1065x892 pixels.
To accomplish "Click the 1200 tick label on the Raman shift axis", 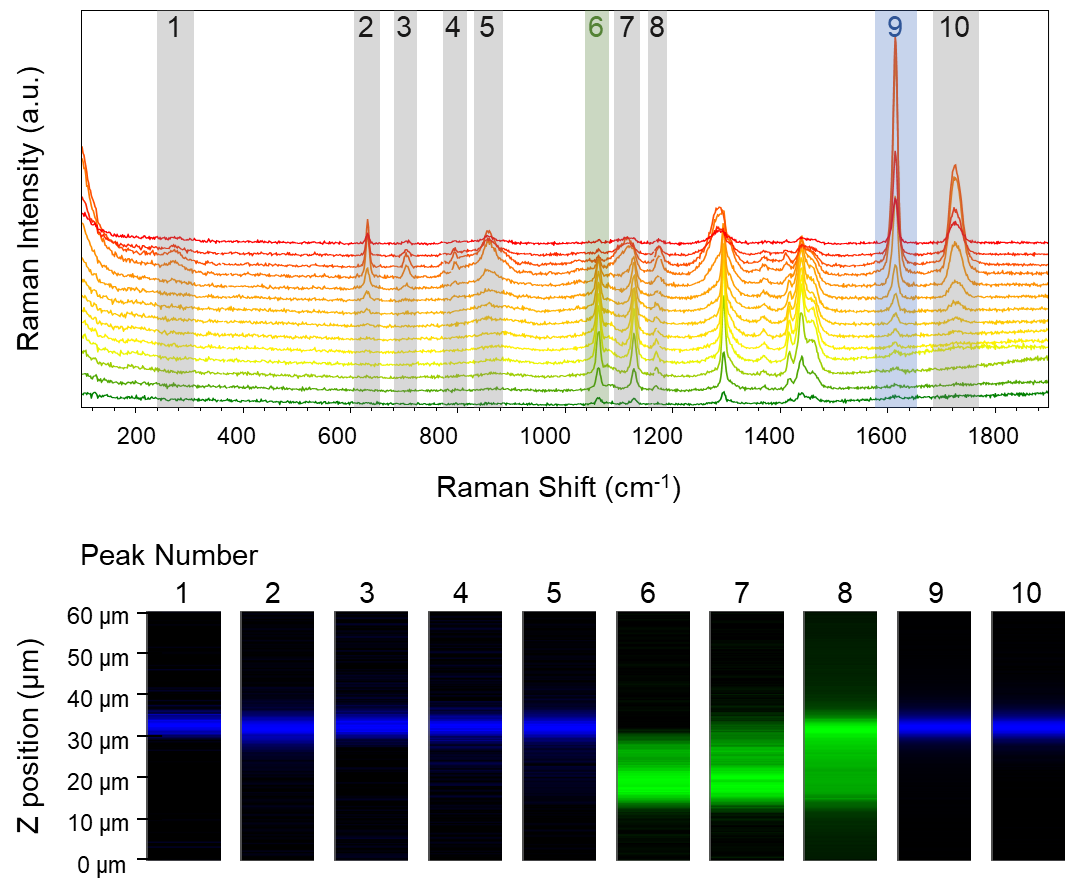I will click(x=657, y=435).
